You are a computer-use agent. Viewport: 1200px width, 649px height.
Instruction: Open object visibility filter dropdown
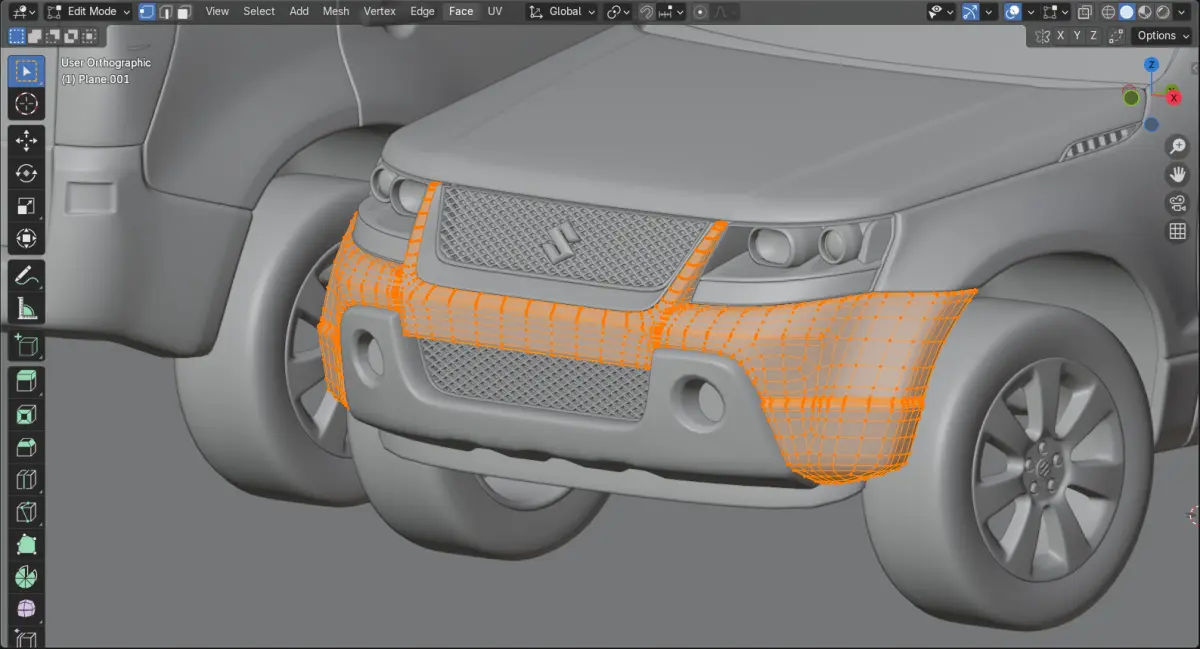[942, 12]
